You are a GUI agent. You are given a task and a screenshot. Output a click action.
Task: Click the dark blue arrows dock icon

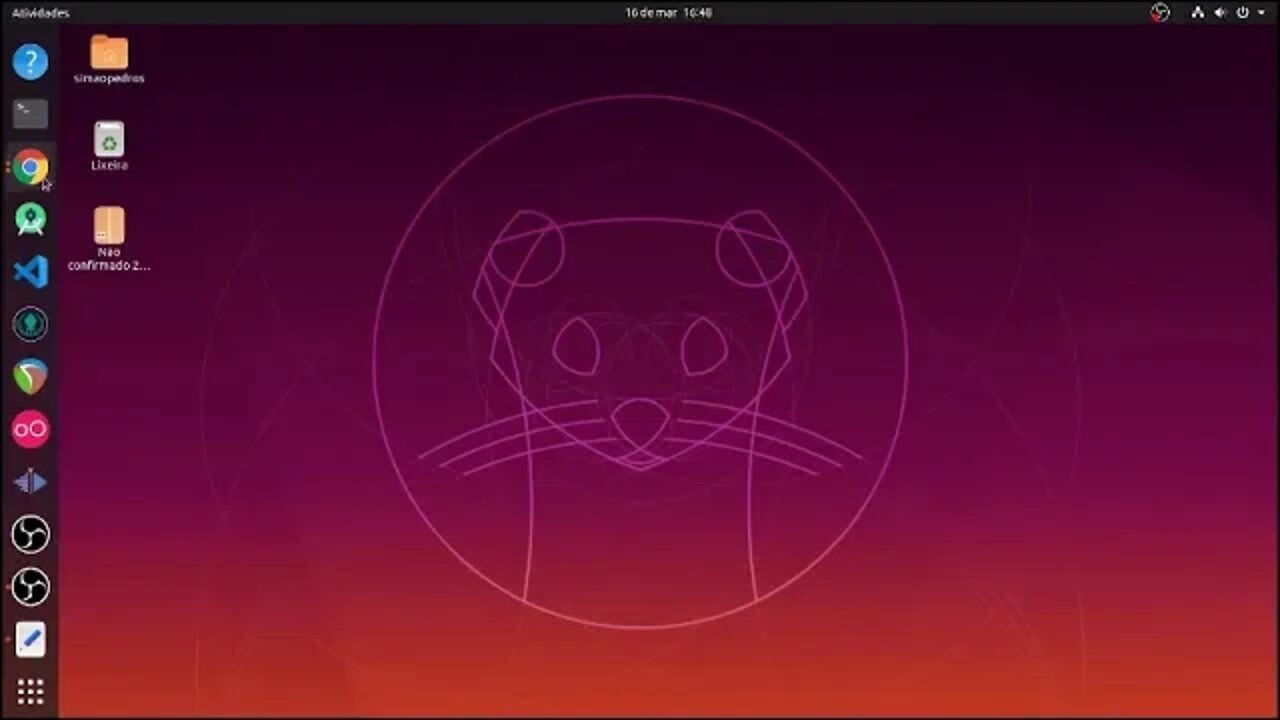[x=30, y=482]
